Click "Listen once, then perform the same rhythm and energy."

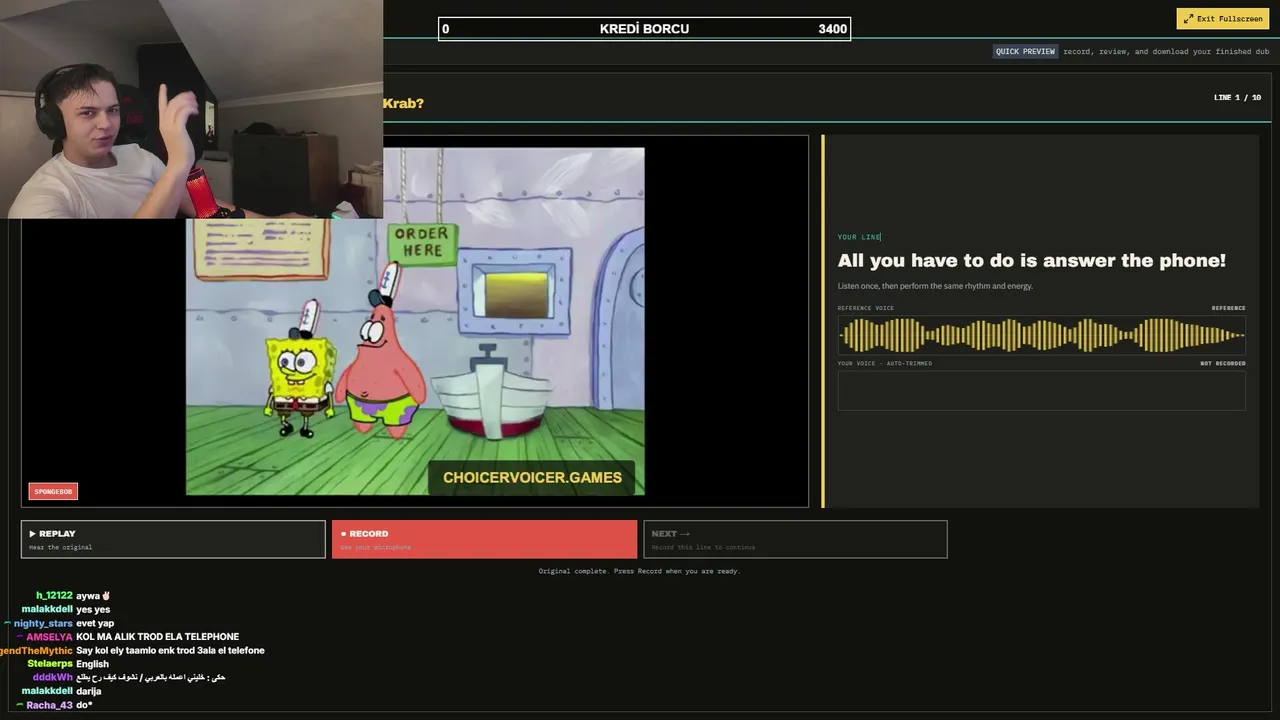tap(935, 286)
